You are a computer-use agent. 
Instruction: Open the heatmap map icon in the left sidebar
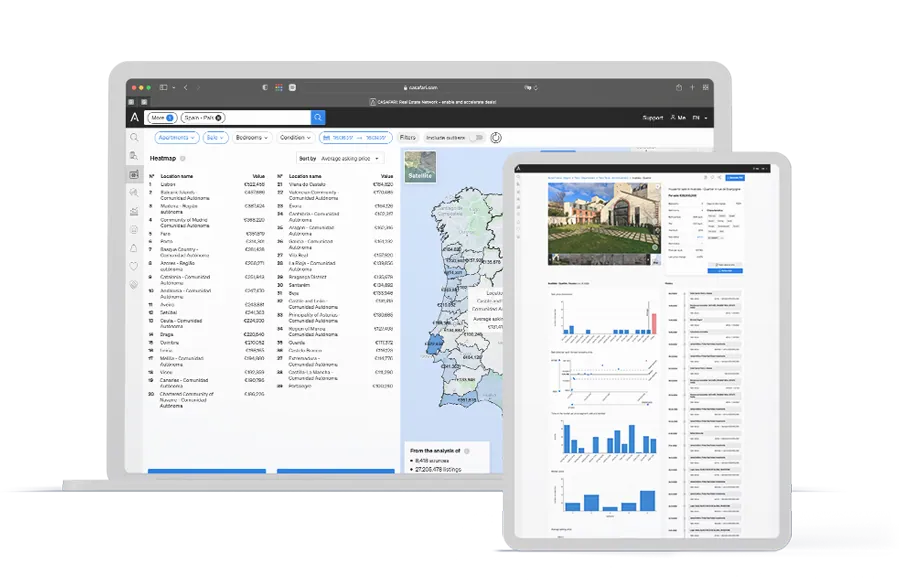(134, 175)
